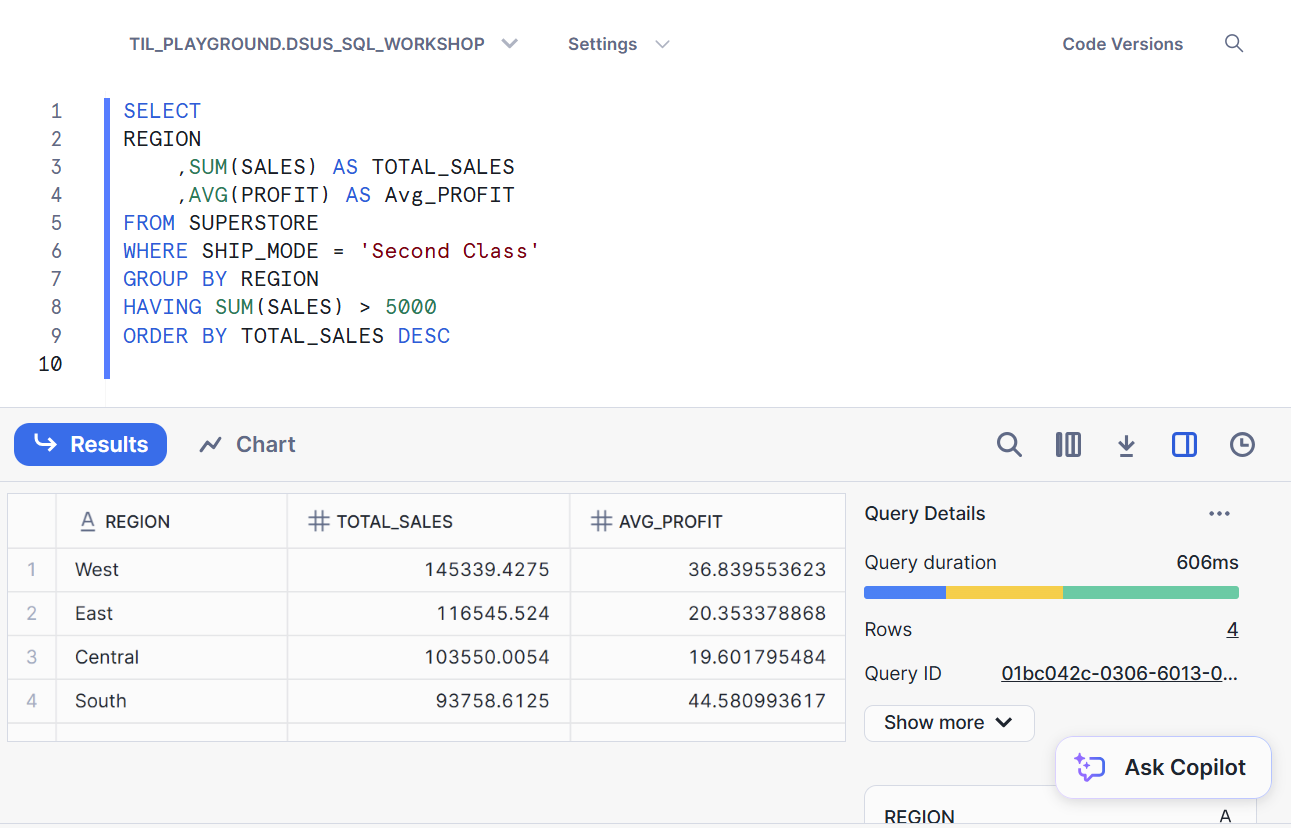Switch to the Results tab

pyautogui.click(x=91, y=445)
